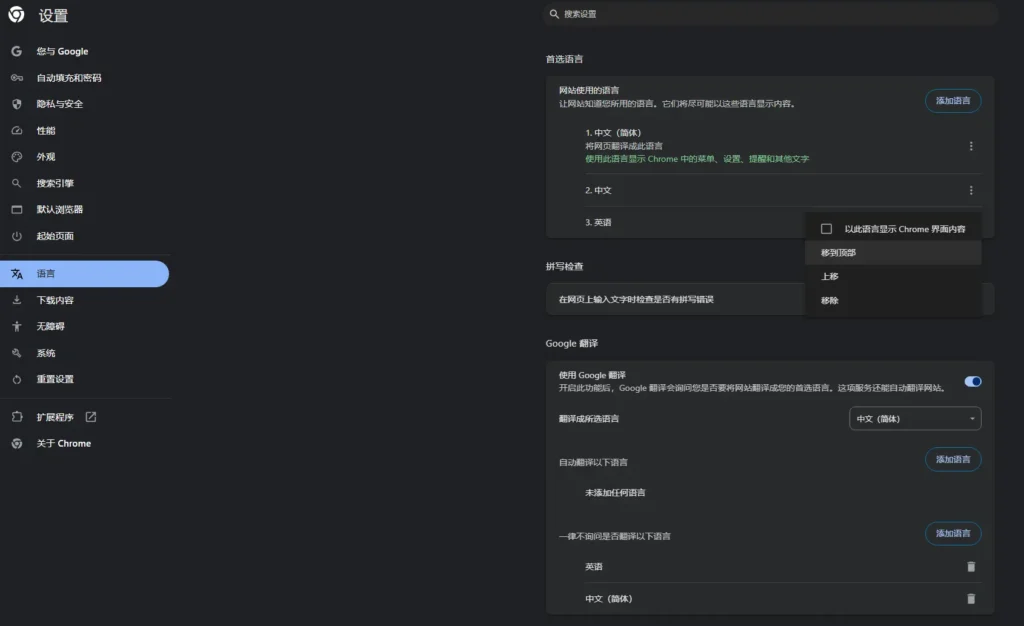Click the power icon for 起始页面
The image size is (1024, 626).
[x=16, y=236]
